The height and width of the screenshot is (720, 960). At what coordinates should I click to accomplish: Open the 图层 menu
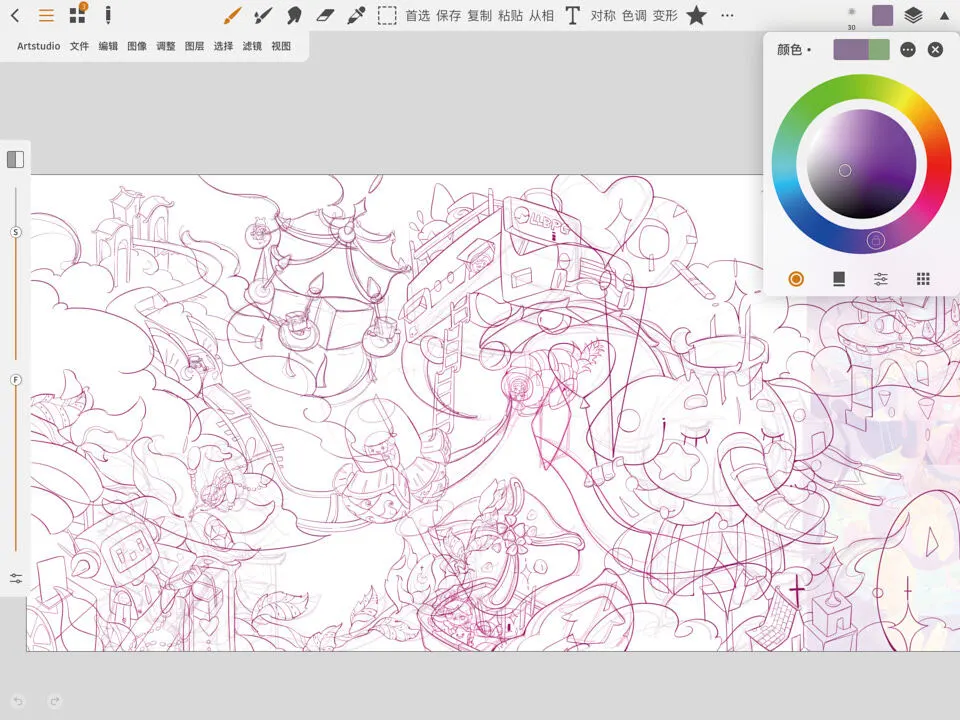coord(194,46)
